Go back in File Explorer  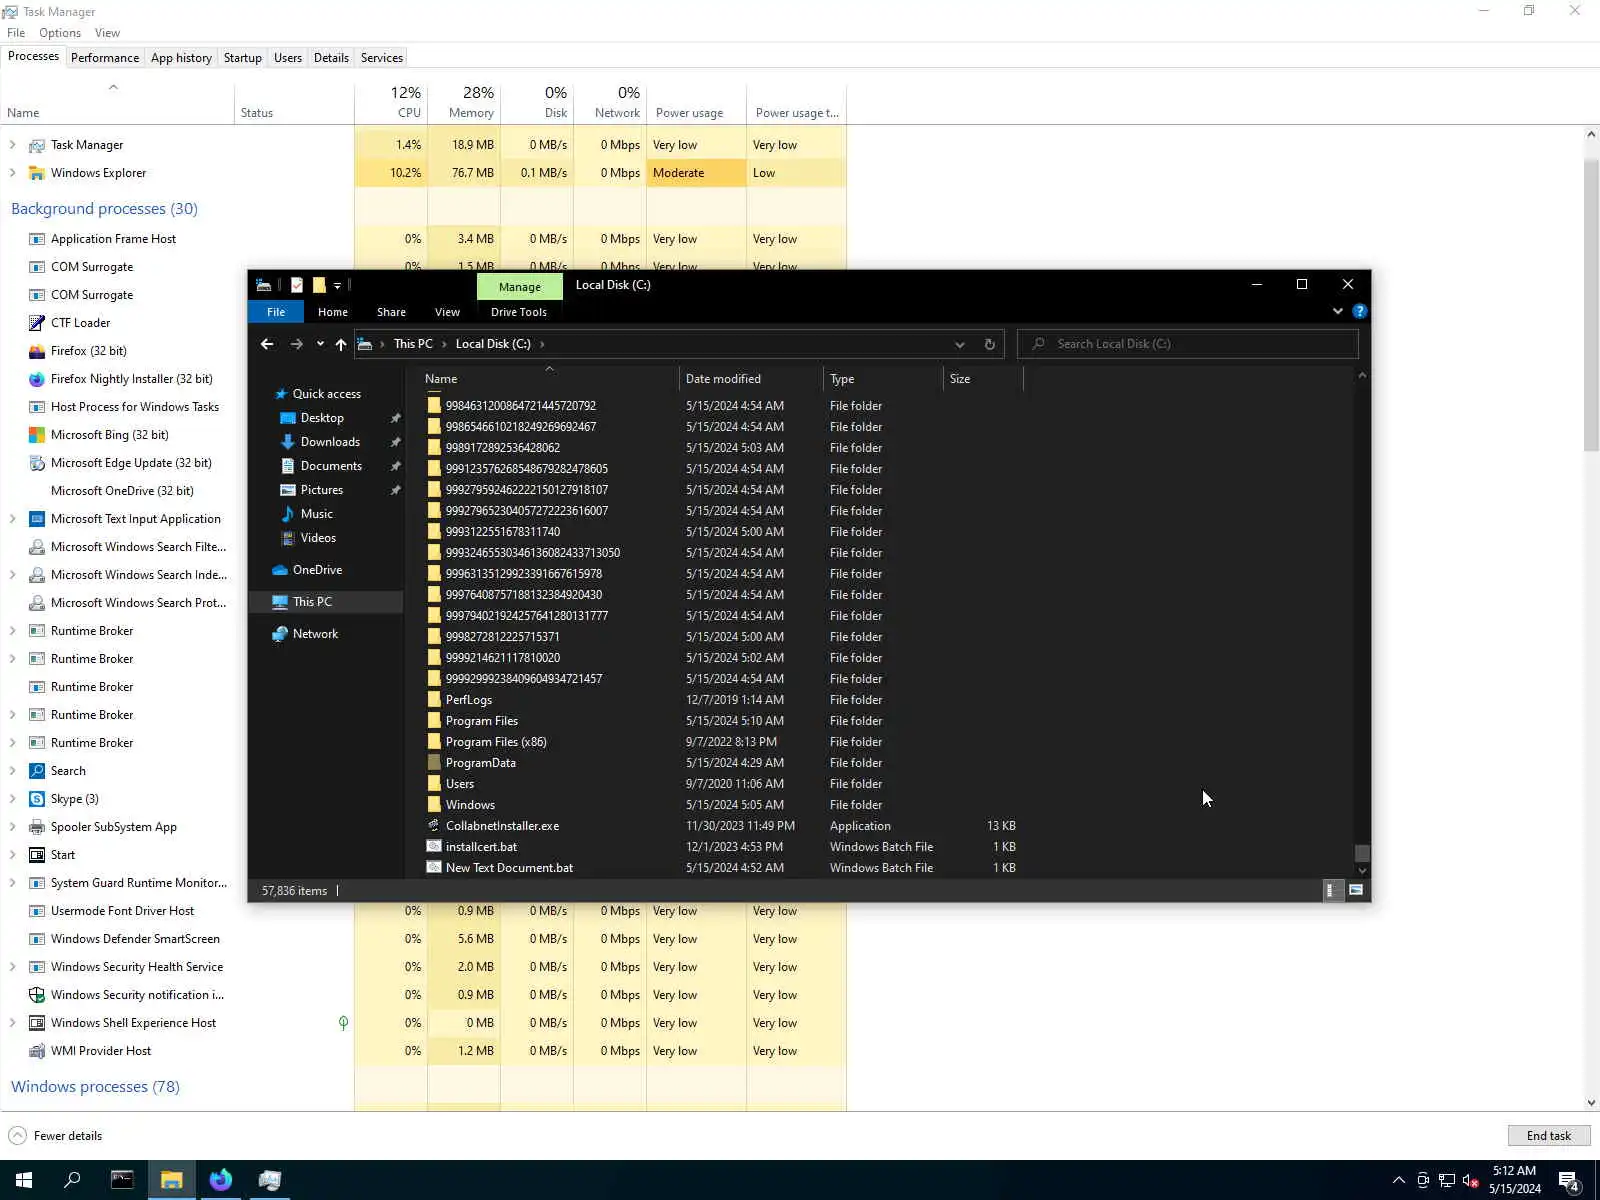pyautogui.click(x=267, y=344)
